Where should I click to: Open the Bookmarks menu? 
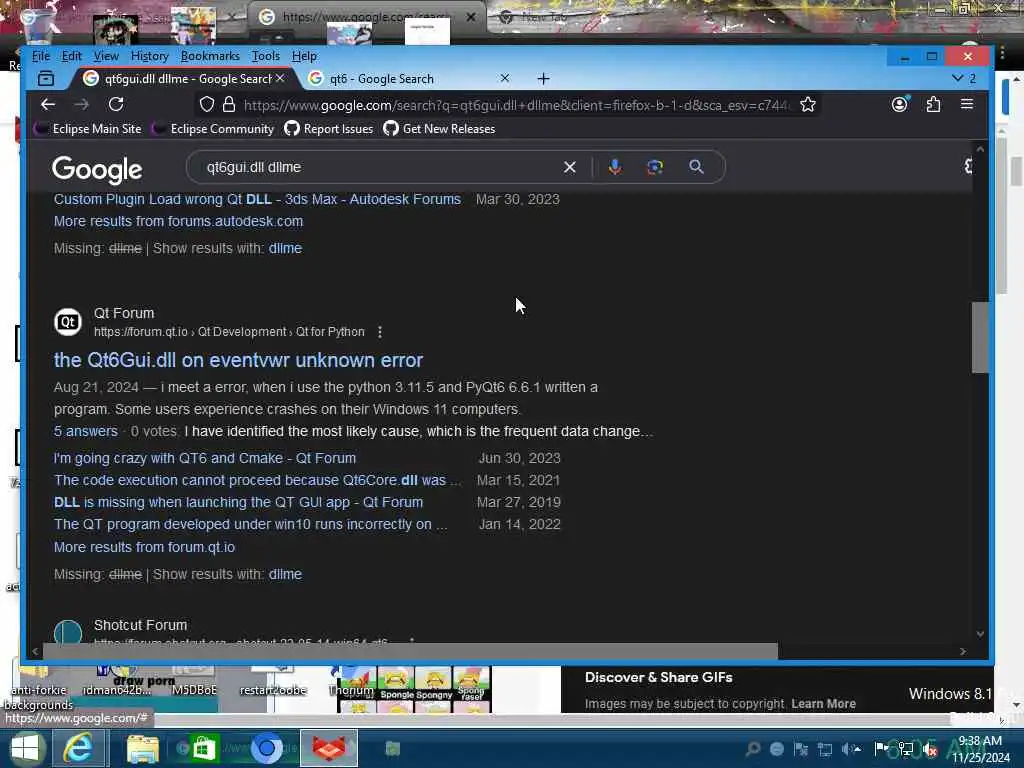210,56
